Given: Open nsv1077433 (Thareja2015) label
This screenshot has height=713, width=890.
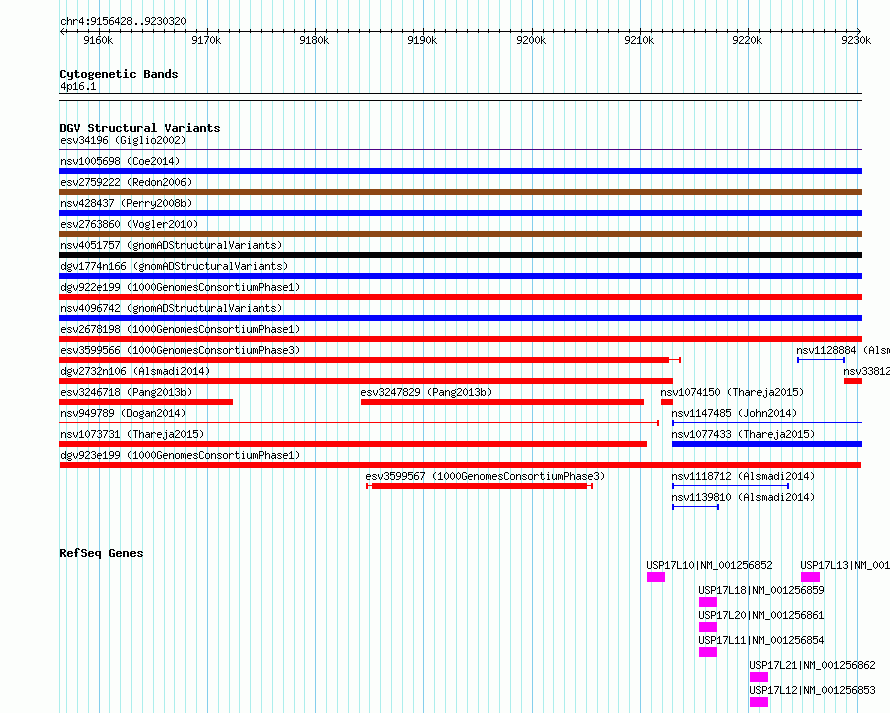Looking at the screenshot, I should [744, 434].
